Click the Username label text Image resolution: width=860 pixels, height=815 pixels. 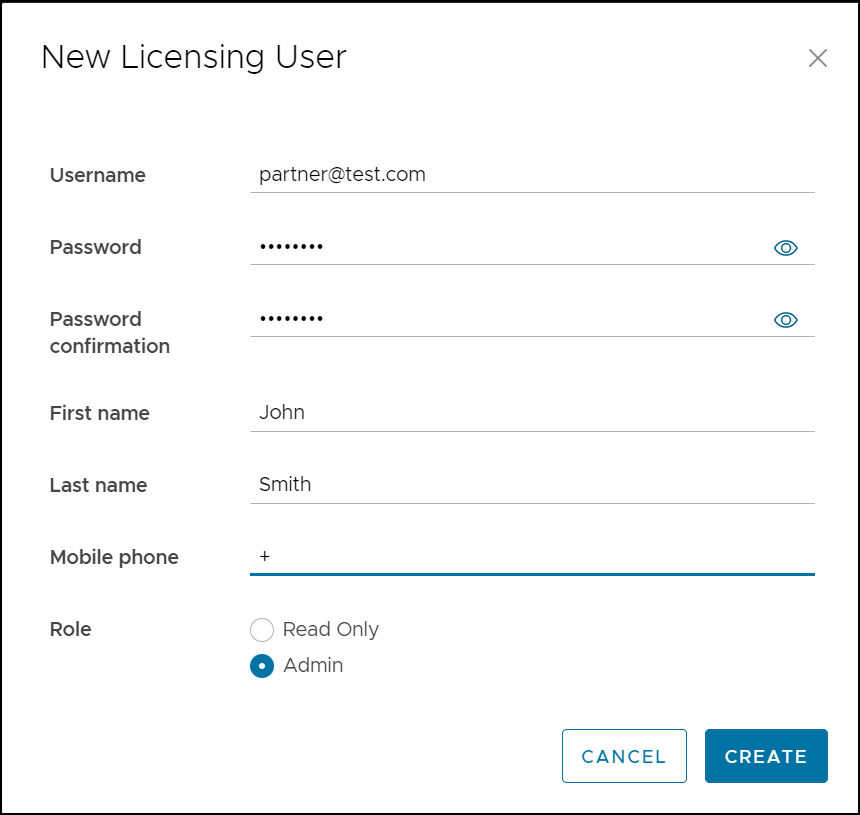(x=98, y=175)
